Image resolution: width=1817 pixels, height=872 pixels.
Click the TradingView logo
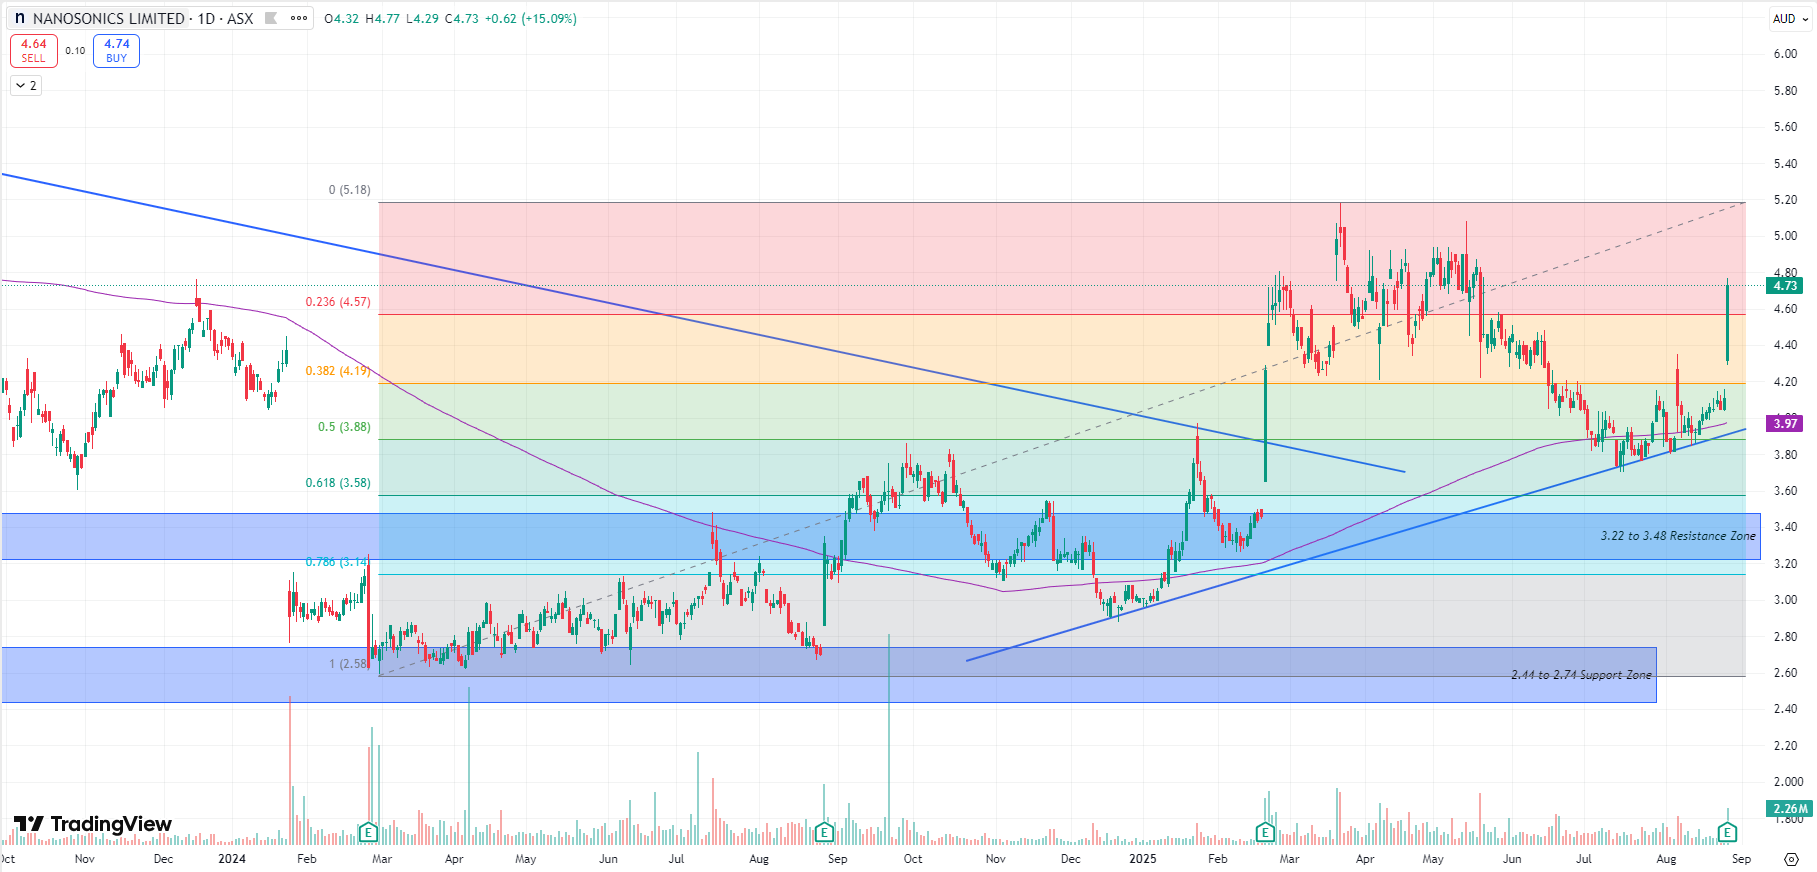tap(92, 824)
